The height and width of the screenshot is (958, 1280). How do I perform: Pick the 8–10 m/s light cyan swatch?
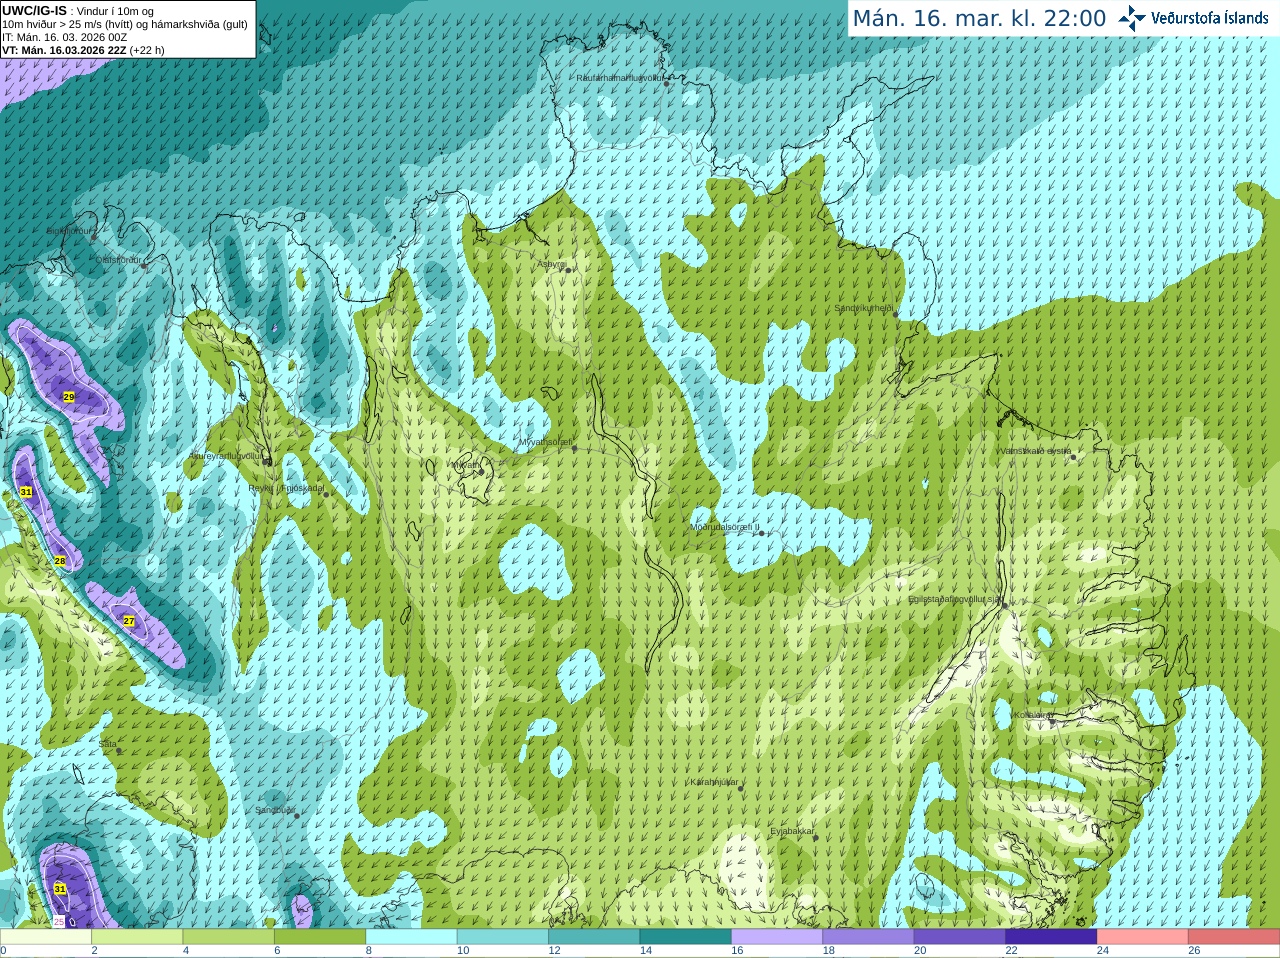[x=411, y=936]
